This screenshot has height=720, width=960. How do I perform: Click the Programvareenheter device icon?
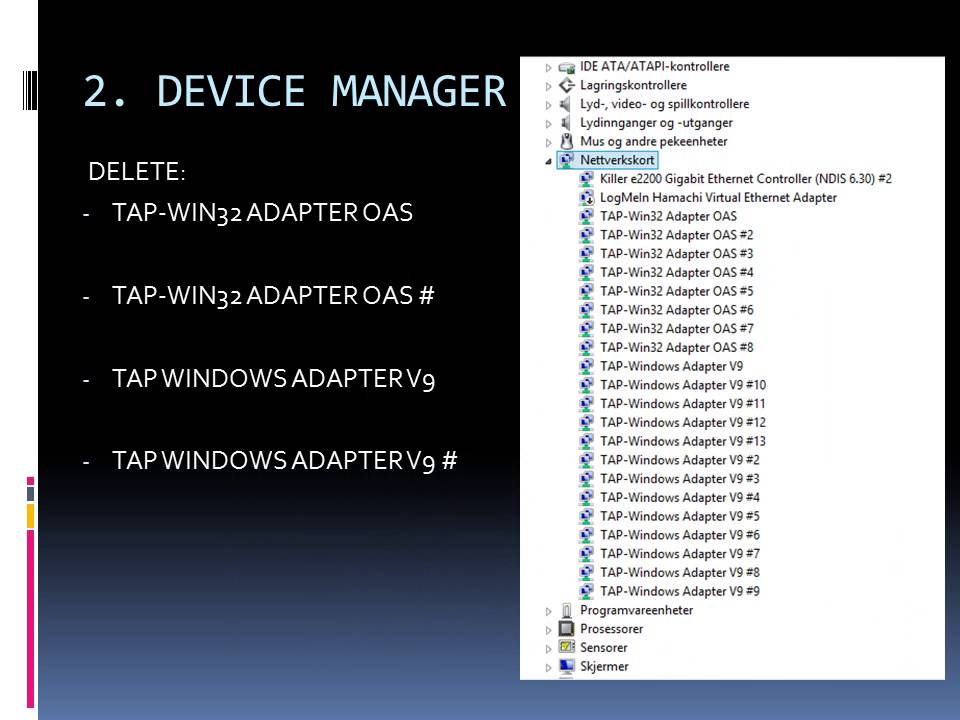point(567,610)
